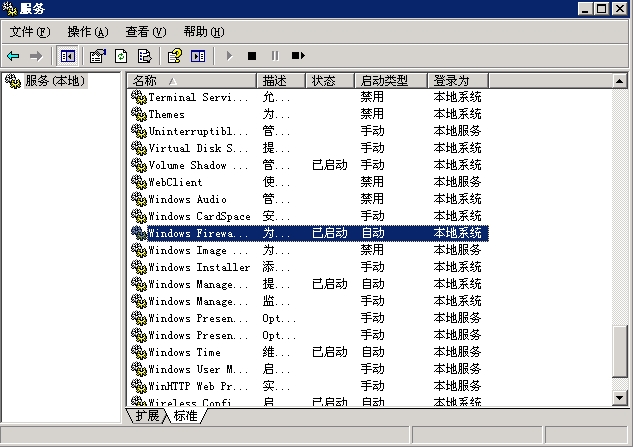633x447 pixels.
Task: Click the Windows User M... service name
Action: (x=198, y=369)
